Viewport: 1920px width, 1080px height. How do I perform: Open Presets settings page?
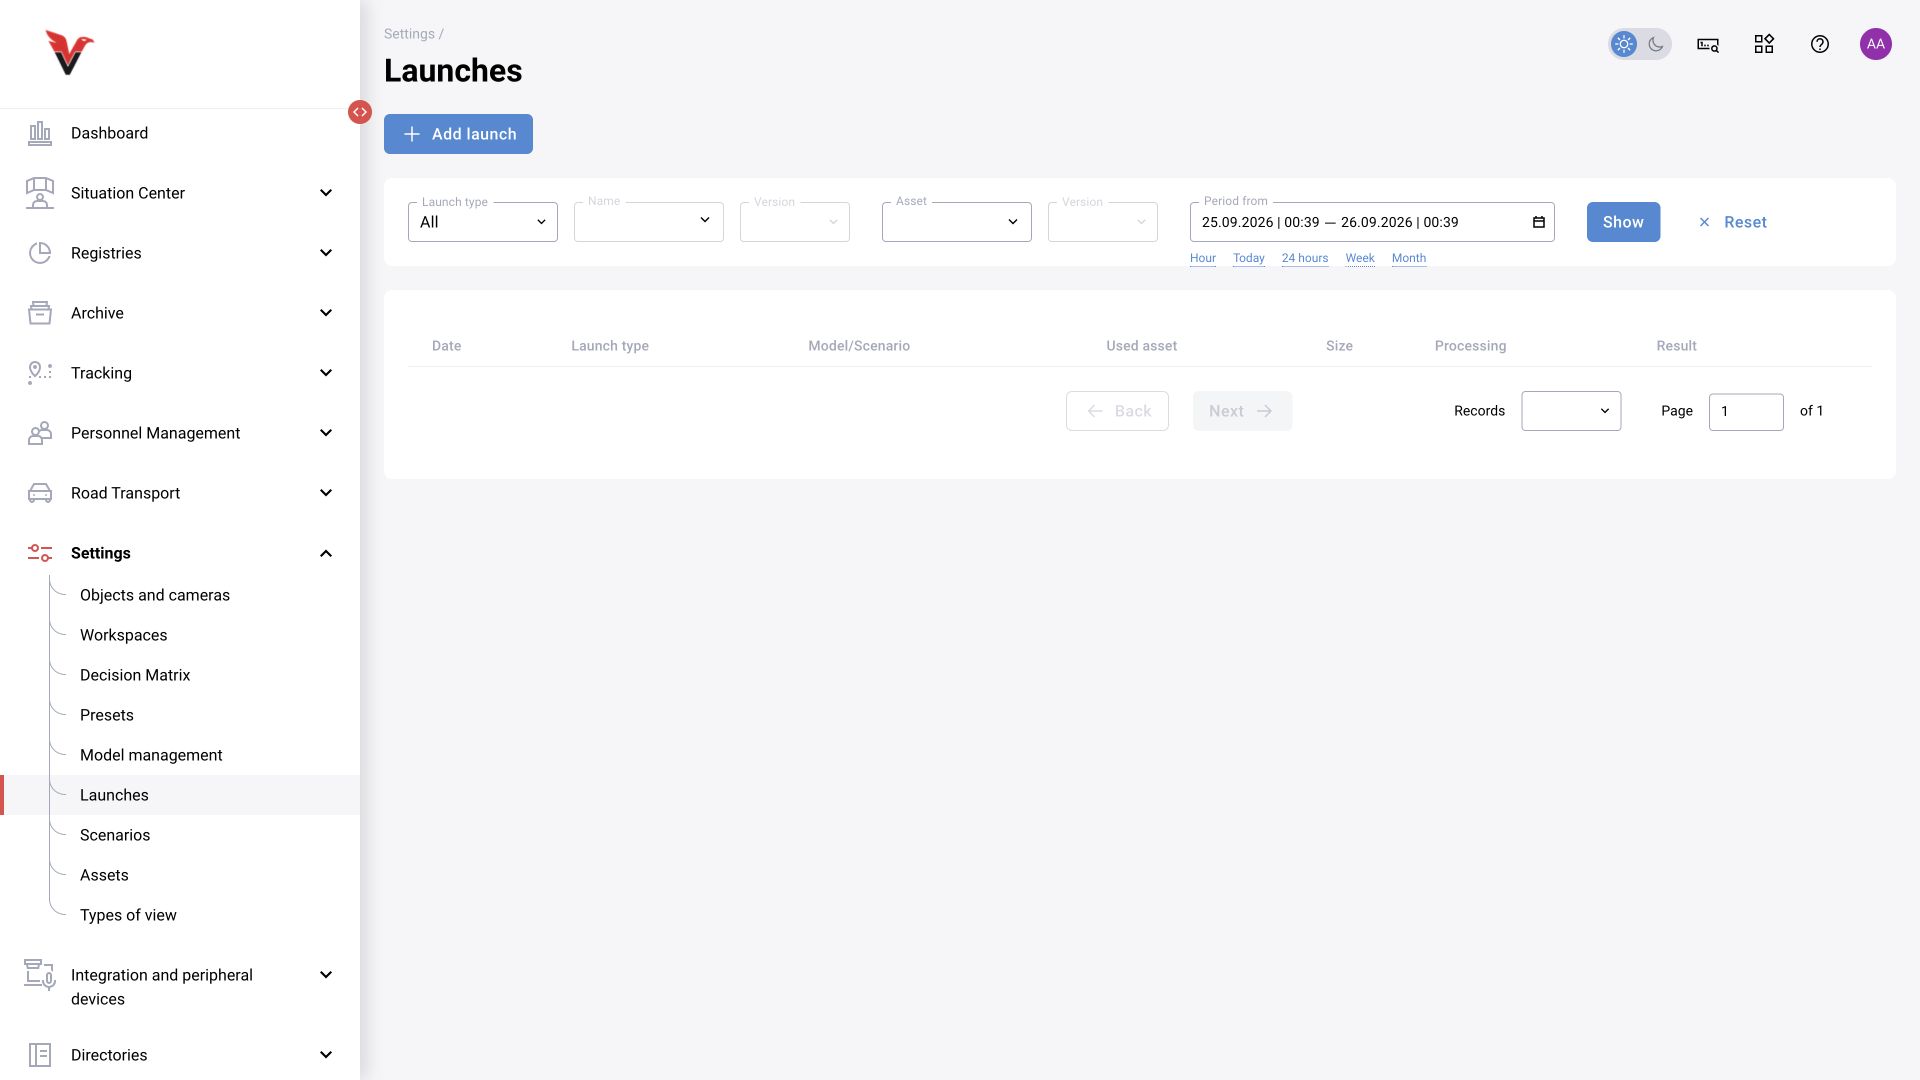tap(107, 715)
